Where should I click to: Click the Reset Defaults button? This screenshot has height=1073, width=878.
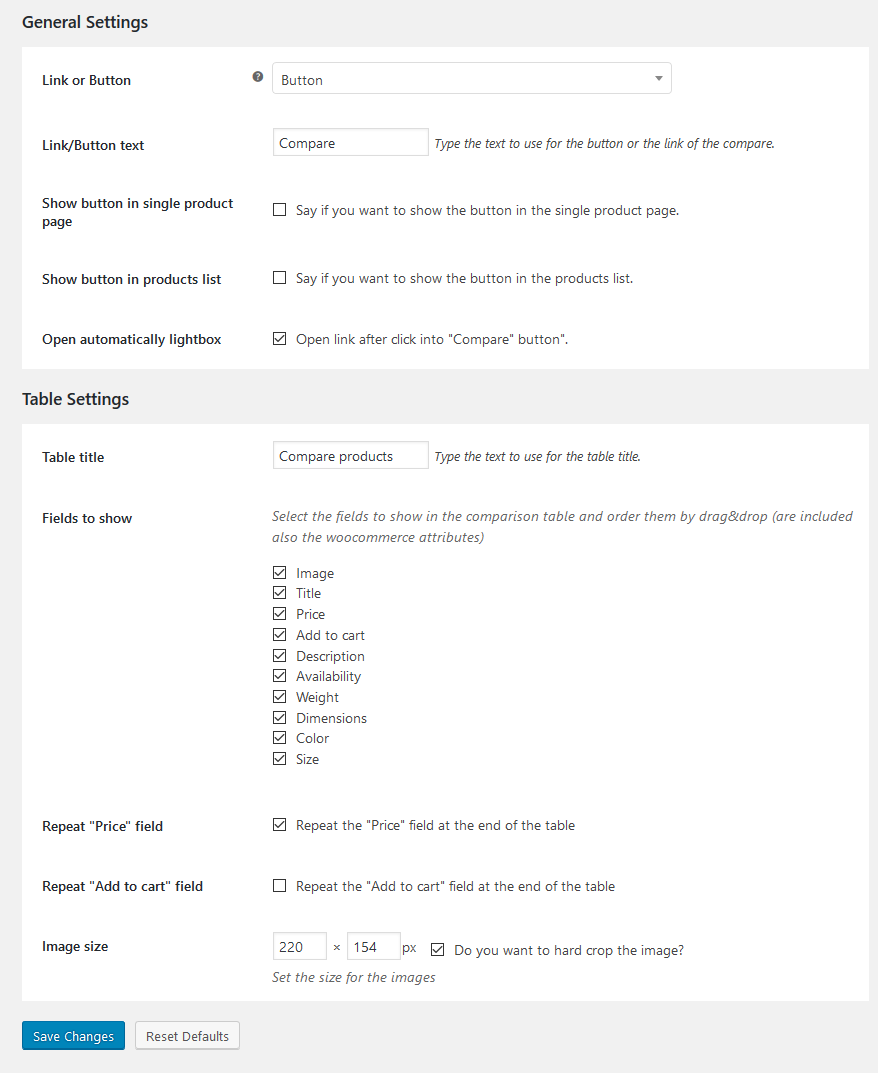tap(187, 1036)
